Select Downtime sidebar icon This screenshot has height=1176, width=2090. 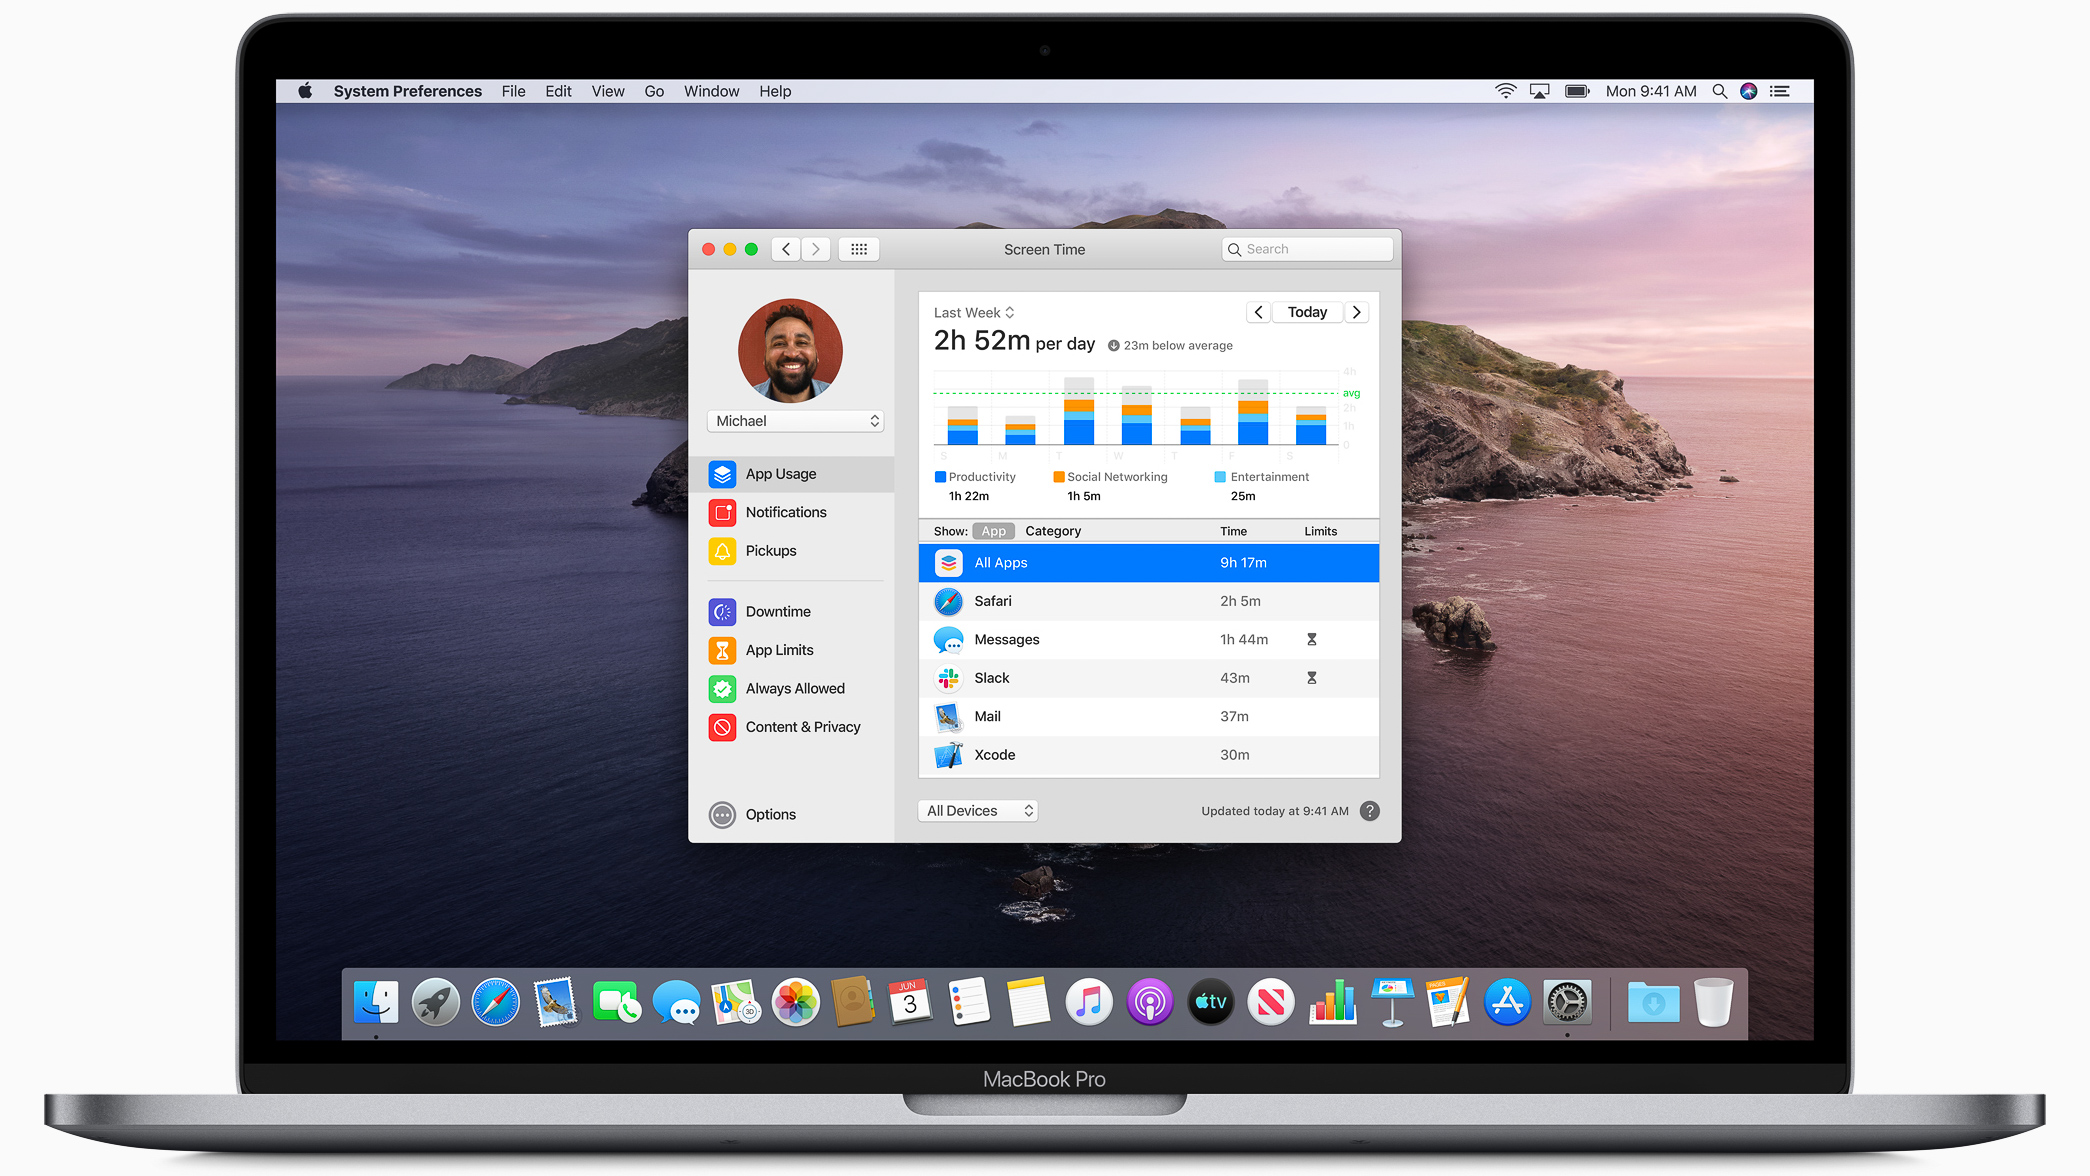723,609
